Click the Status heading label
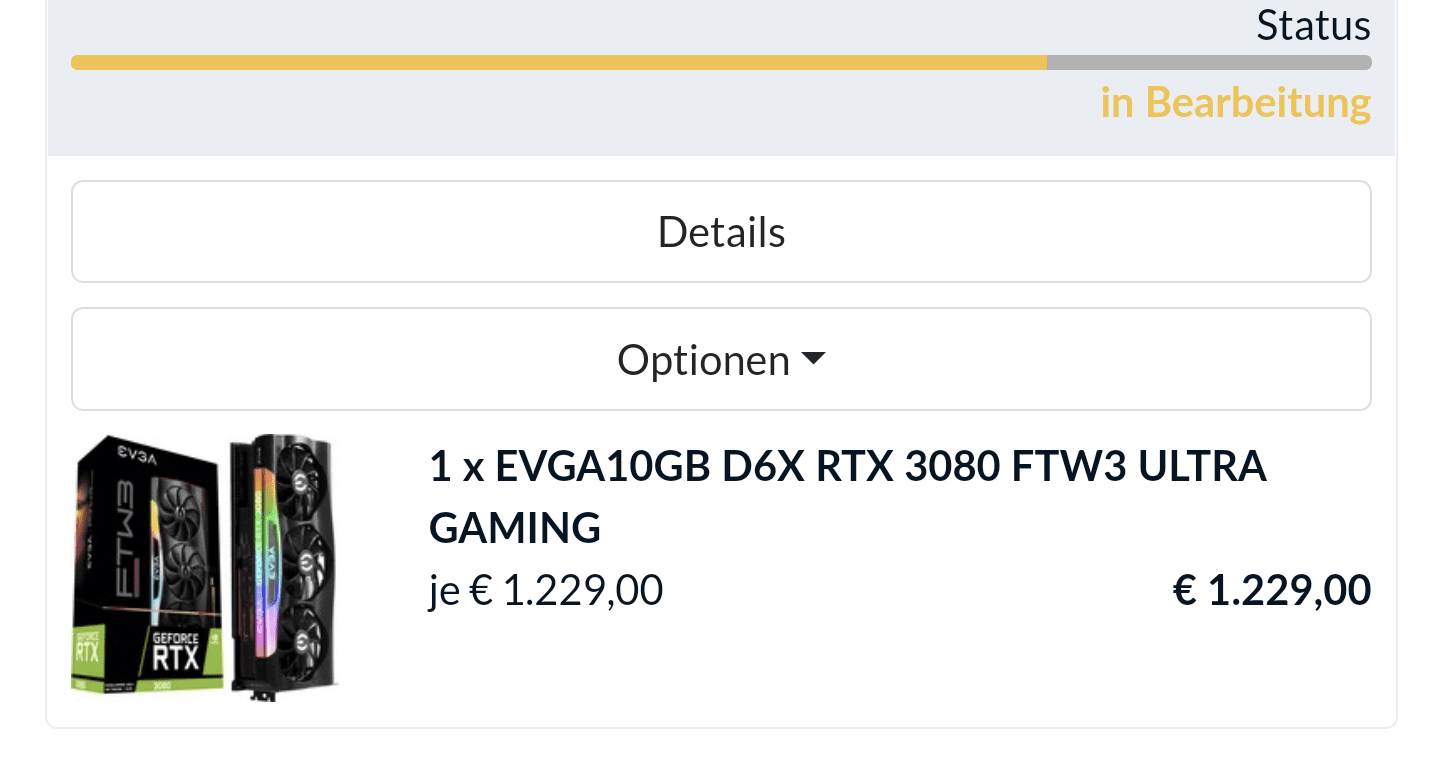1440x757 pixels. click(1313, 25)
